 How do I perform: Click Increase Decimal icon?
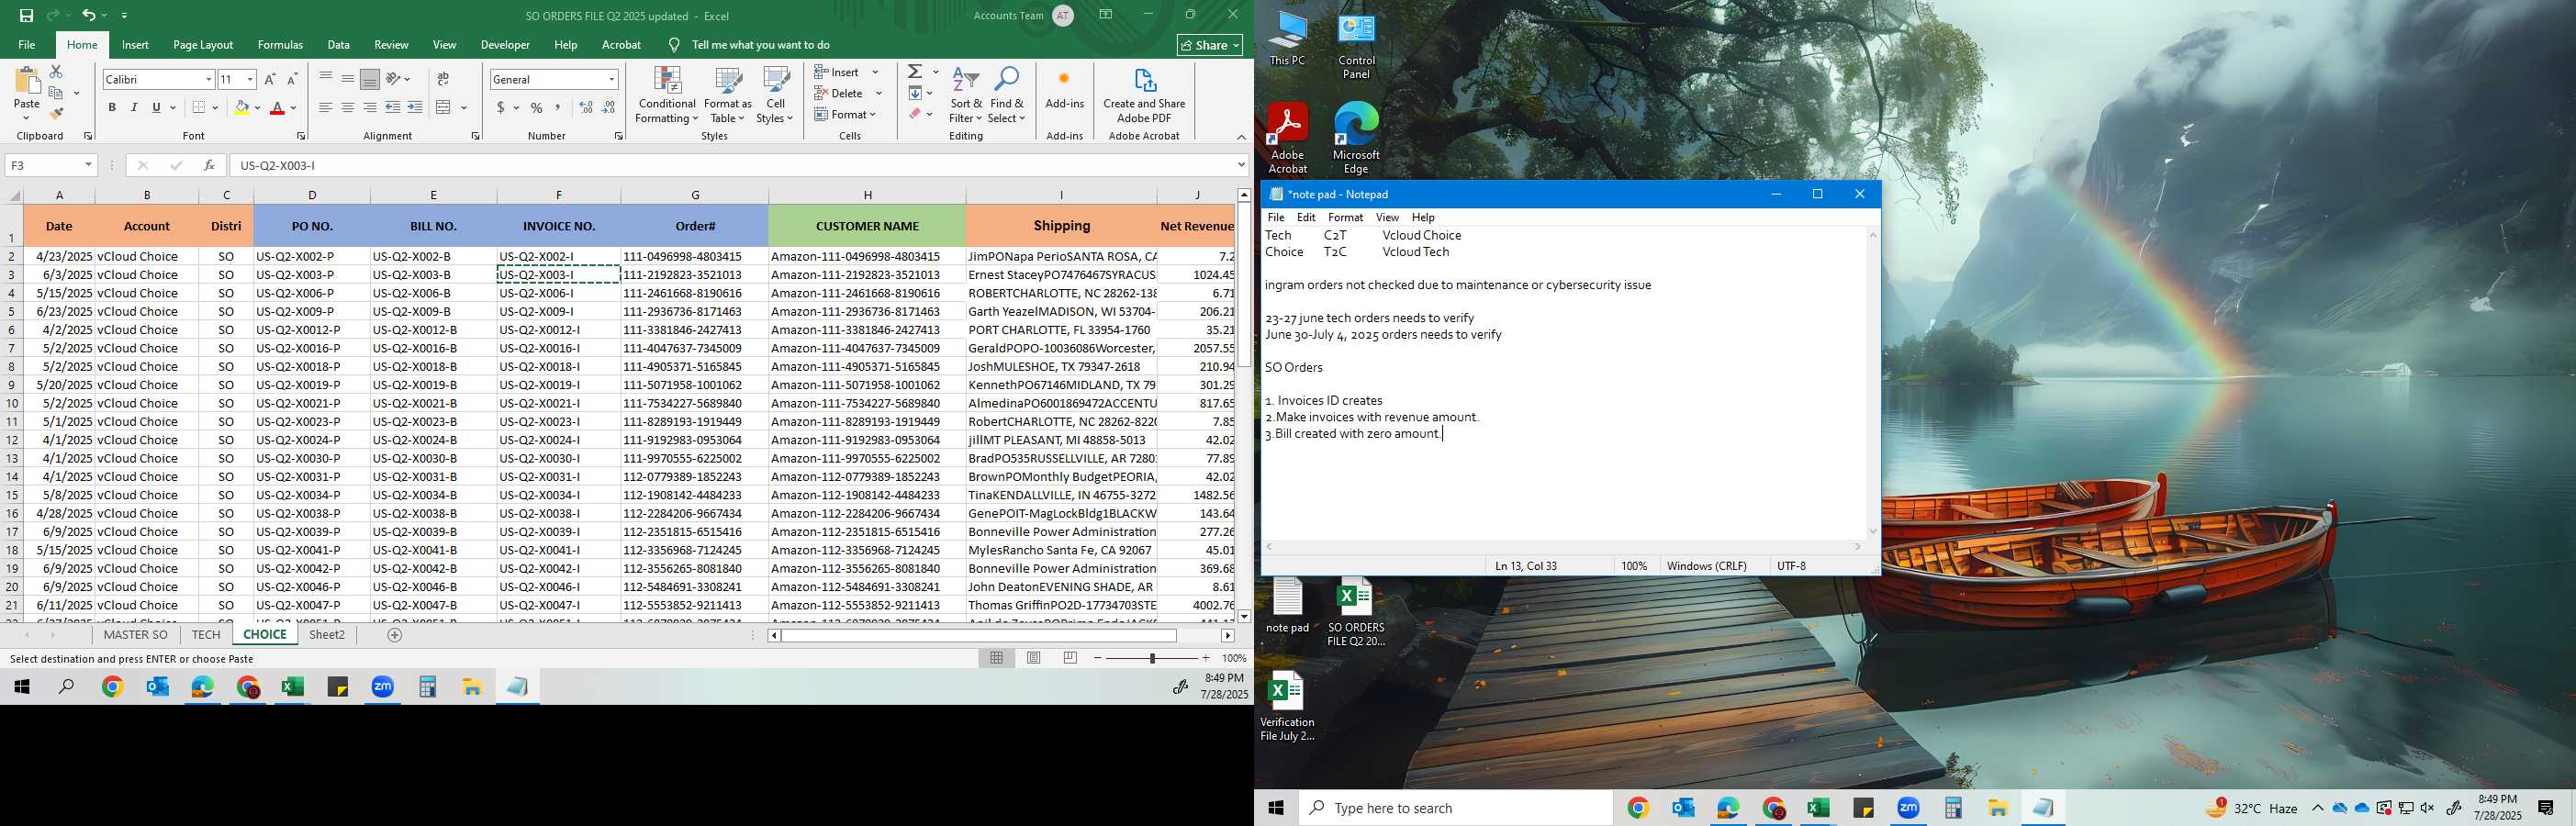(586, 107)
